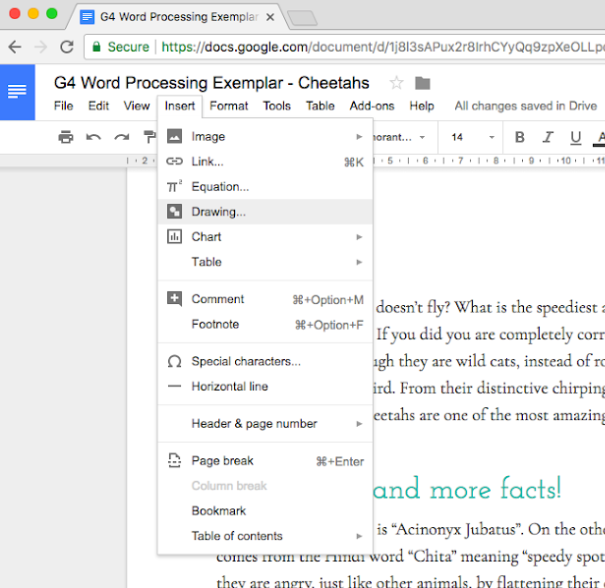Click the print icon in toolbar
This screenshot has height=588, width=605.
[66, 137]
